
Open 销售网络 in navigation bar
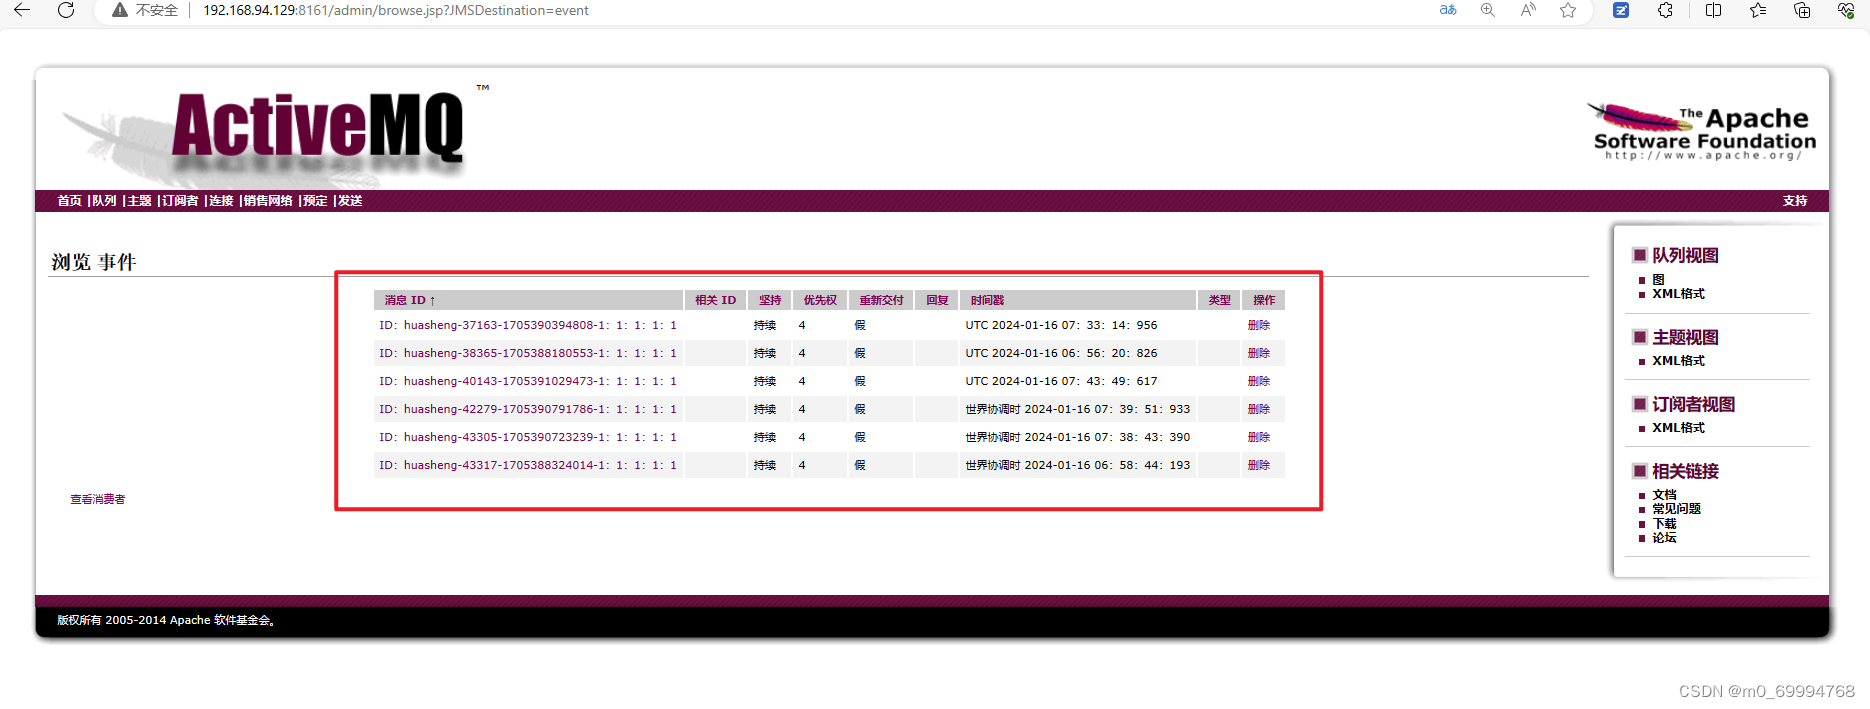[x=268, y=201]
